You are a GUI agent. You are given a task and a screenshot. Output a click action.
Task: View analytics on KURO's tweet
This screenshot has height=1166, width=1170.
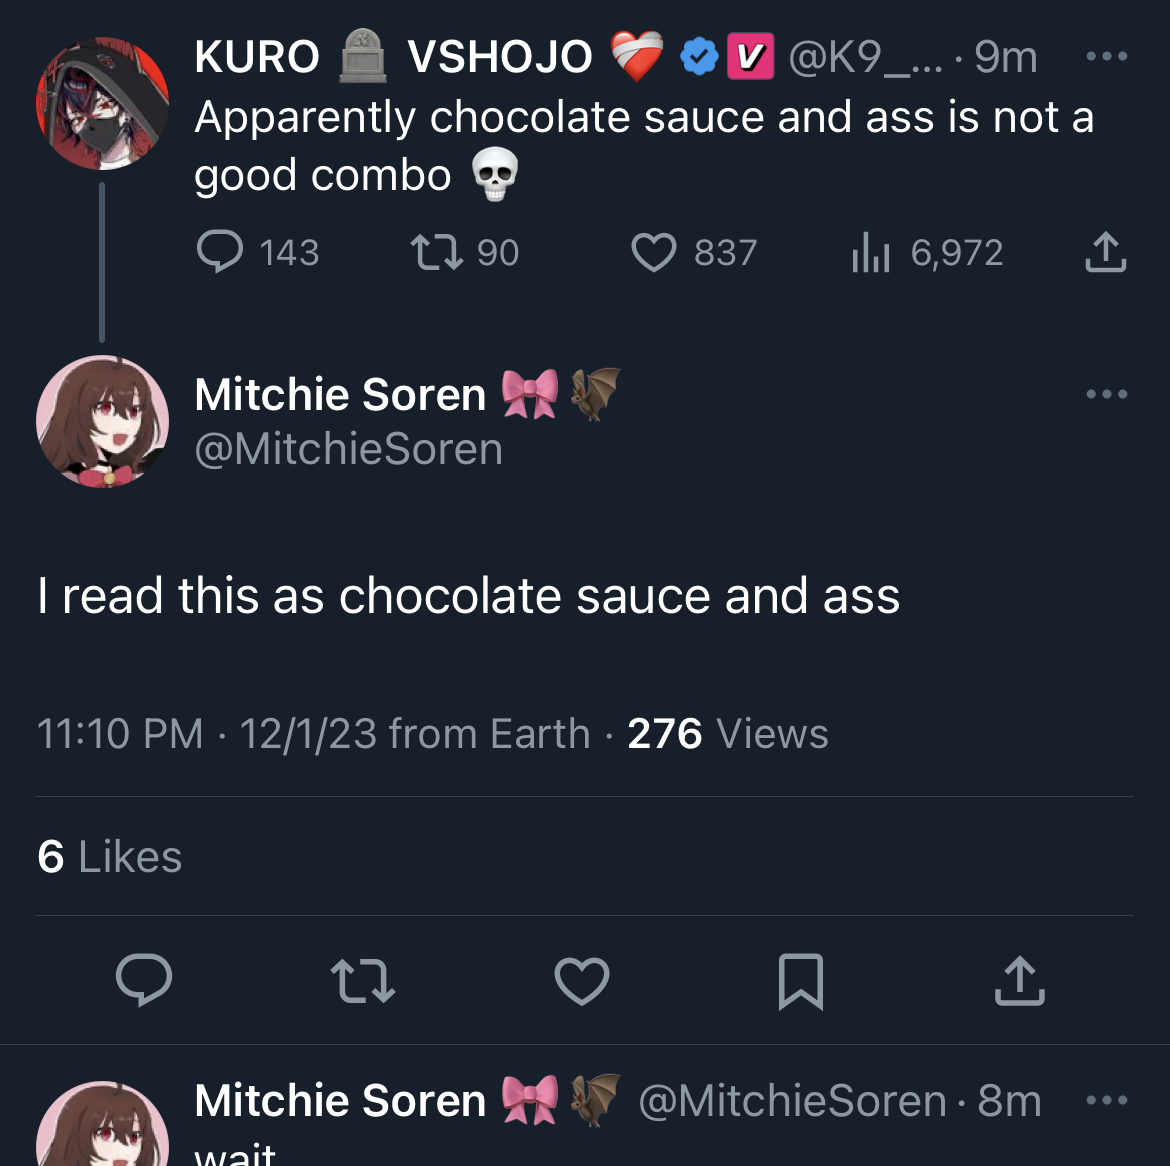870,252
